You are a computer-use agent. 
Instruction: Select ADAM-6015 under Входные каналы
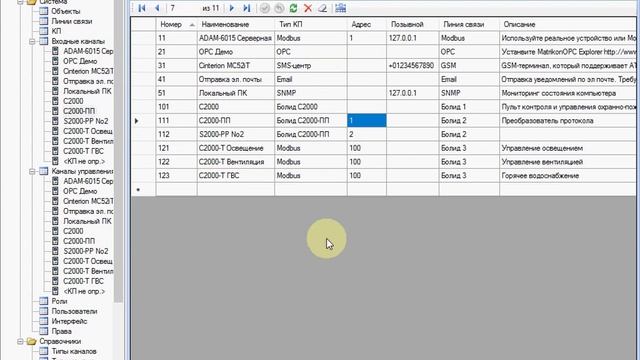88,51
